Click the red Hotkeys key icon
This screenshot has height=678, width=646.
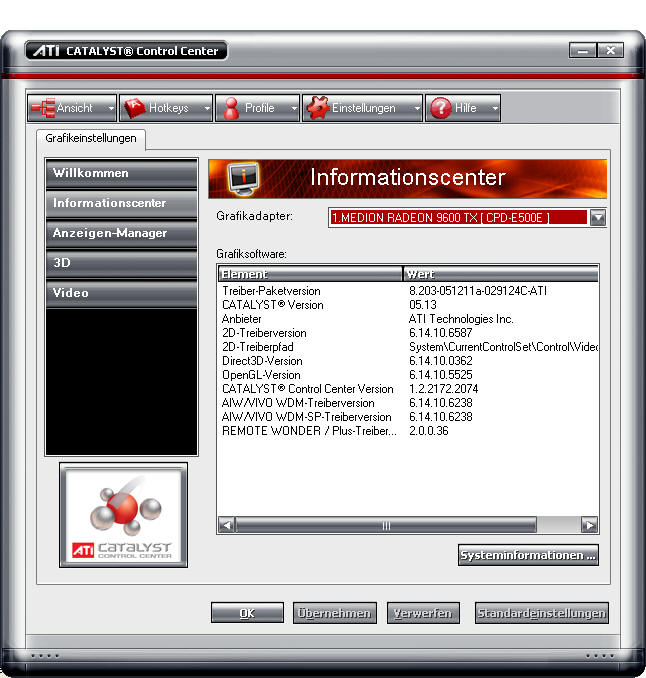pos(134,108)
